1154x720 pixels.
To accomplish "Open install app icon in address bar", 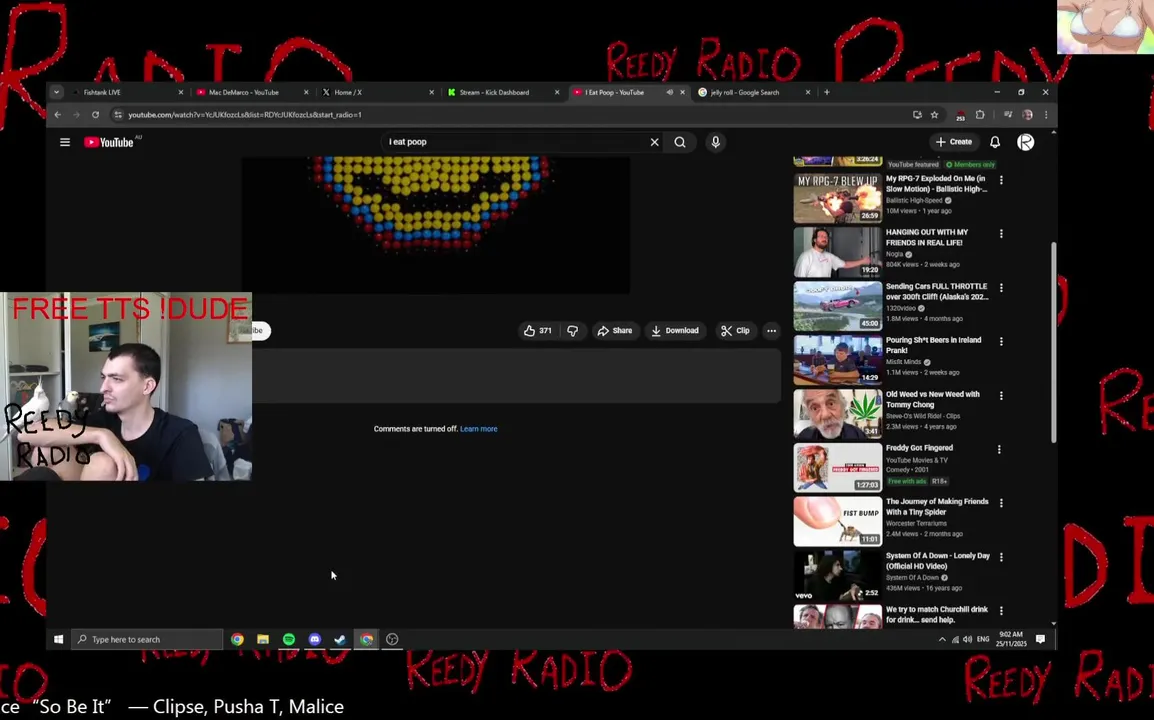I will (x=917, y=115).
